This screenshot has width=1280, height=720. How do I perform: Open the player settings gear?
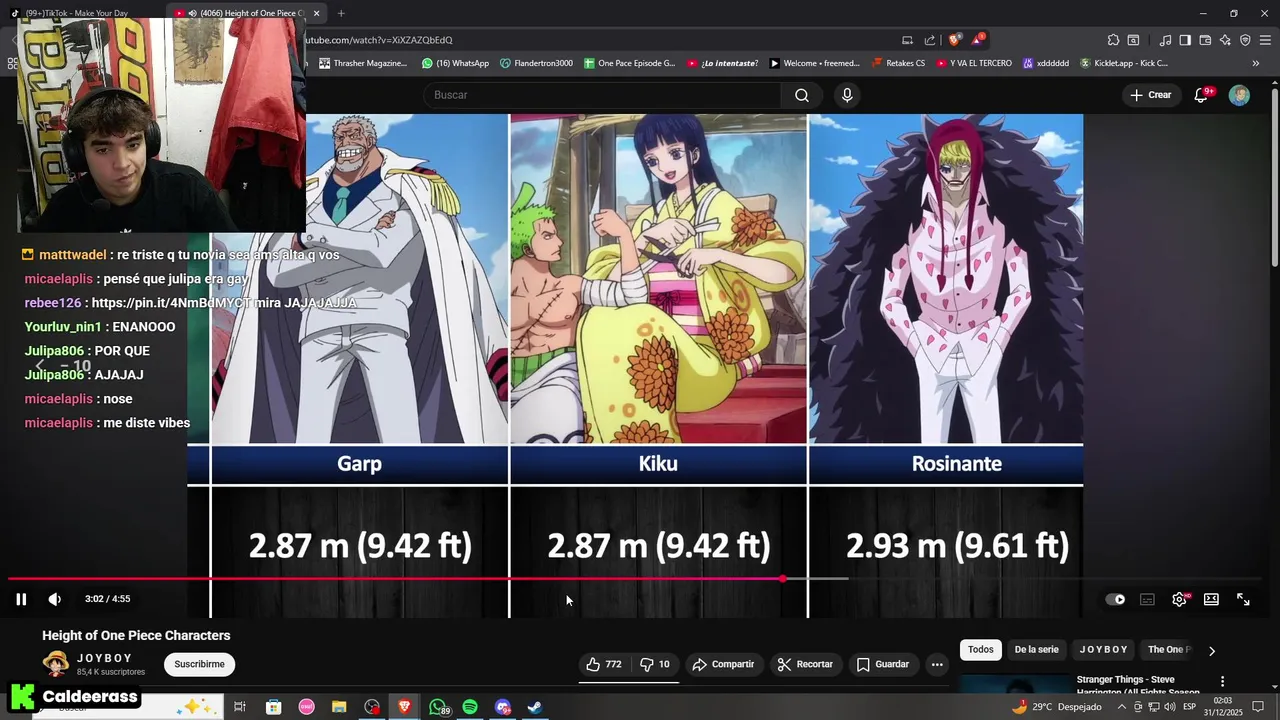click(1179, 599)
